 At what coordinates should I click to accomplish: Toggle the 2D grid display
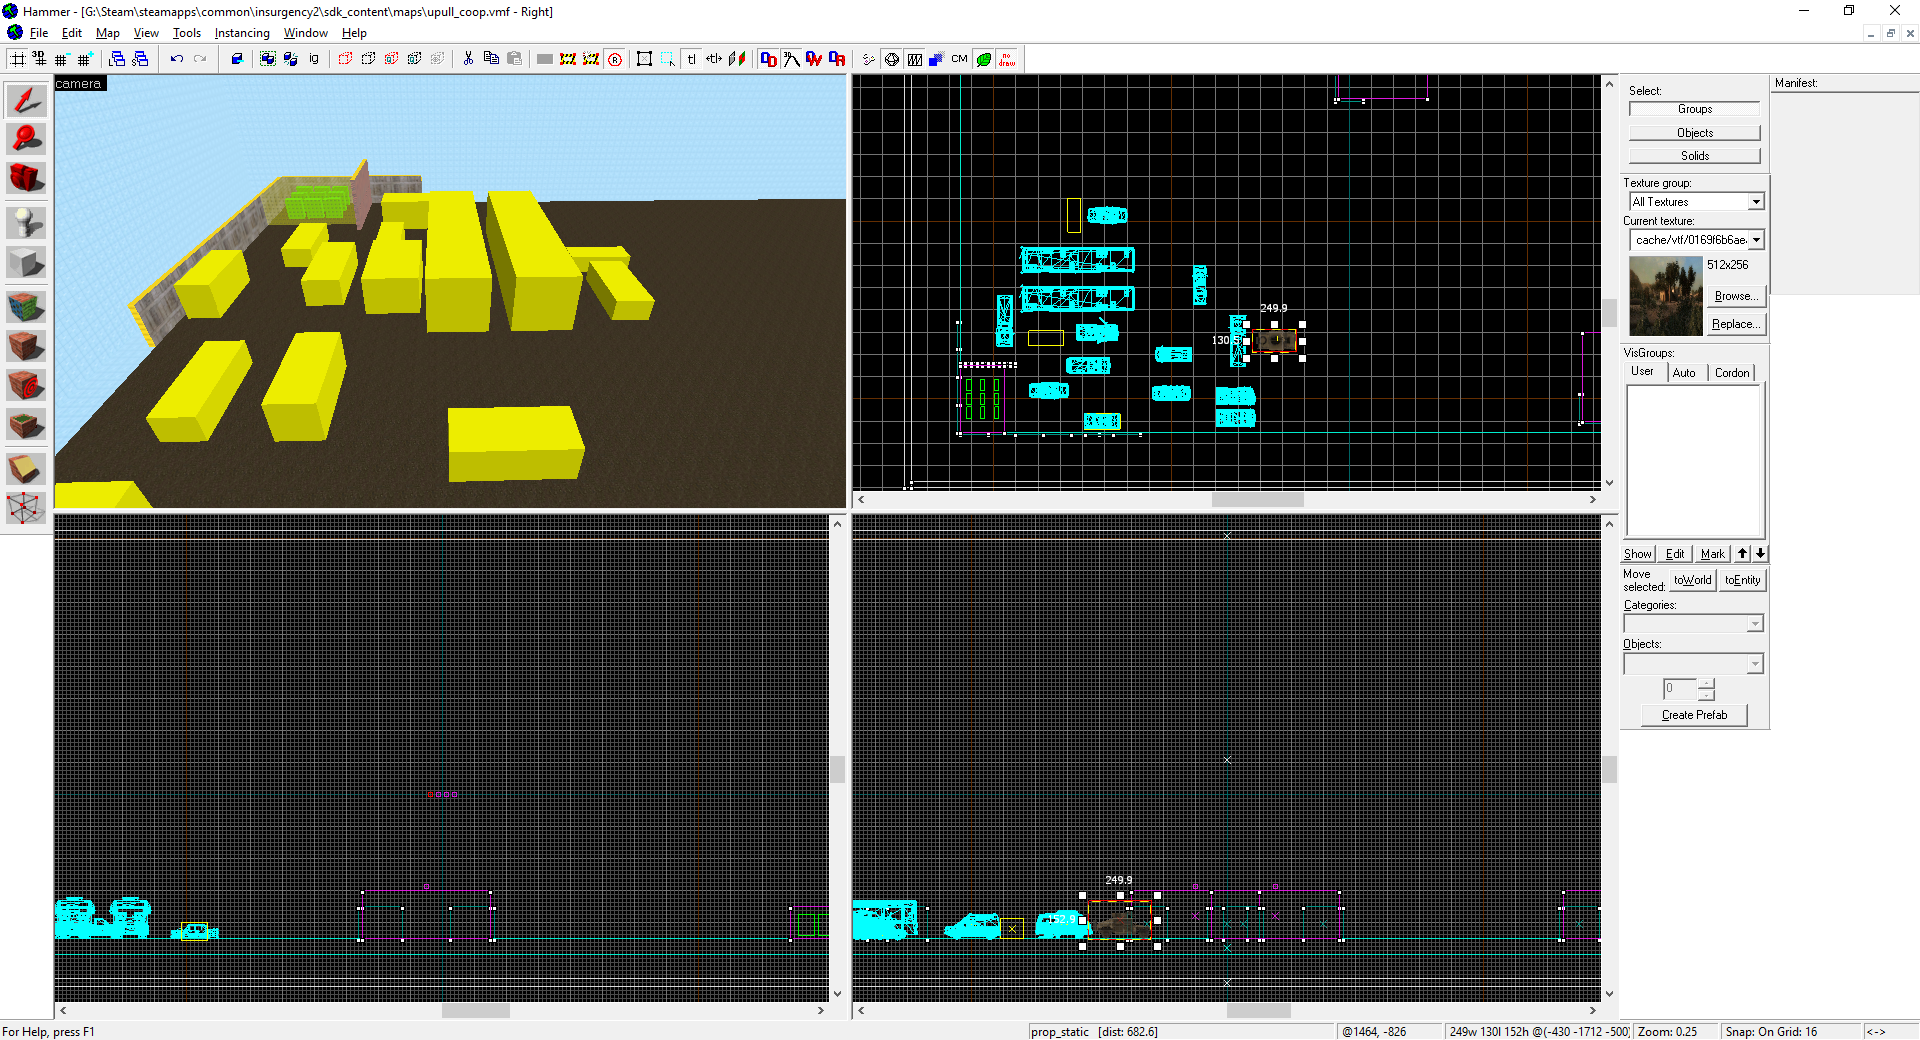tap(18, 59)
